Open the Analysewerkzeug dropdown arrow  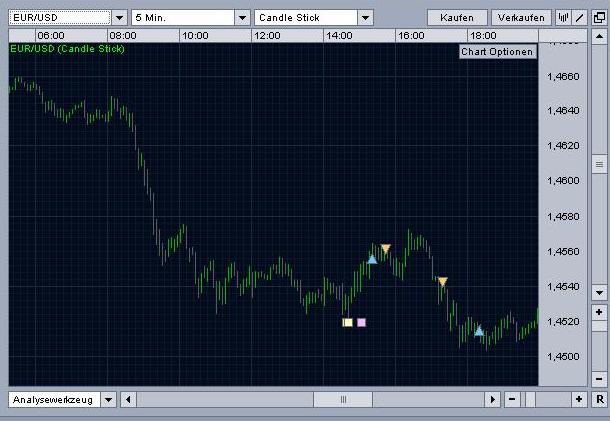109,400
